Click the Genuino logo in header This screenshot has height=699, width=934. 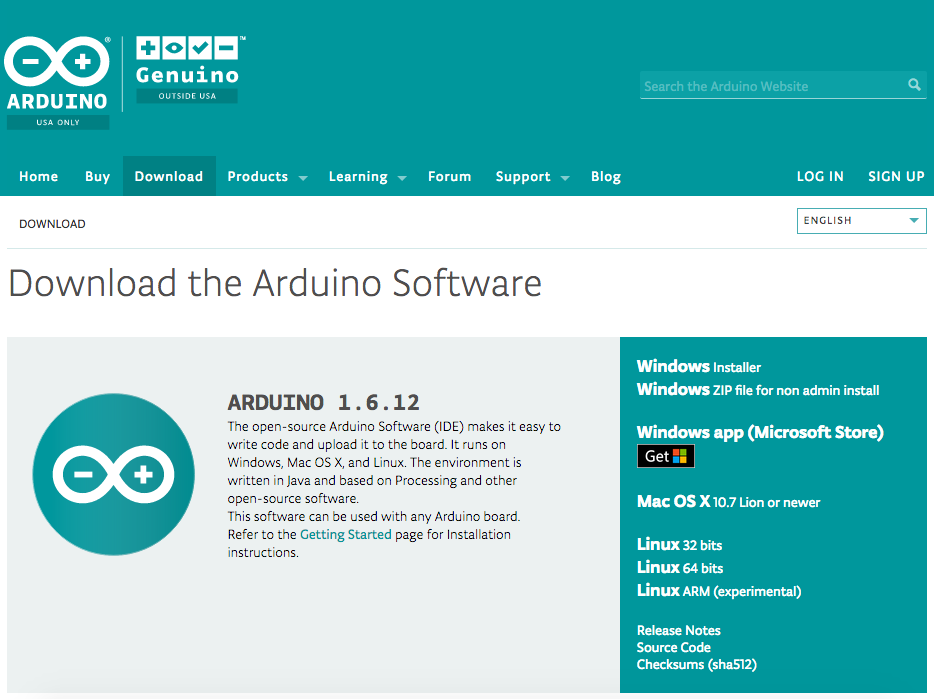[190, 70]
